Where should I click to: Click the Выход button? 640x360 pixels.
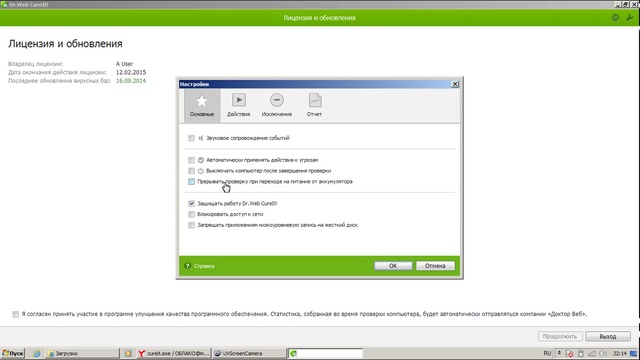pos(608,336)
